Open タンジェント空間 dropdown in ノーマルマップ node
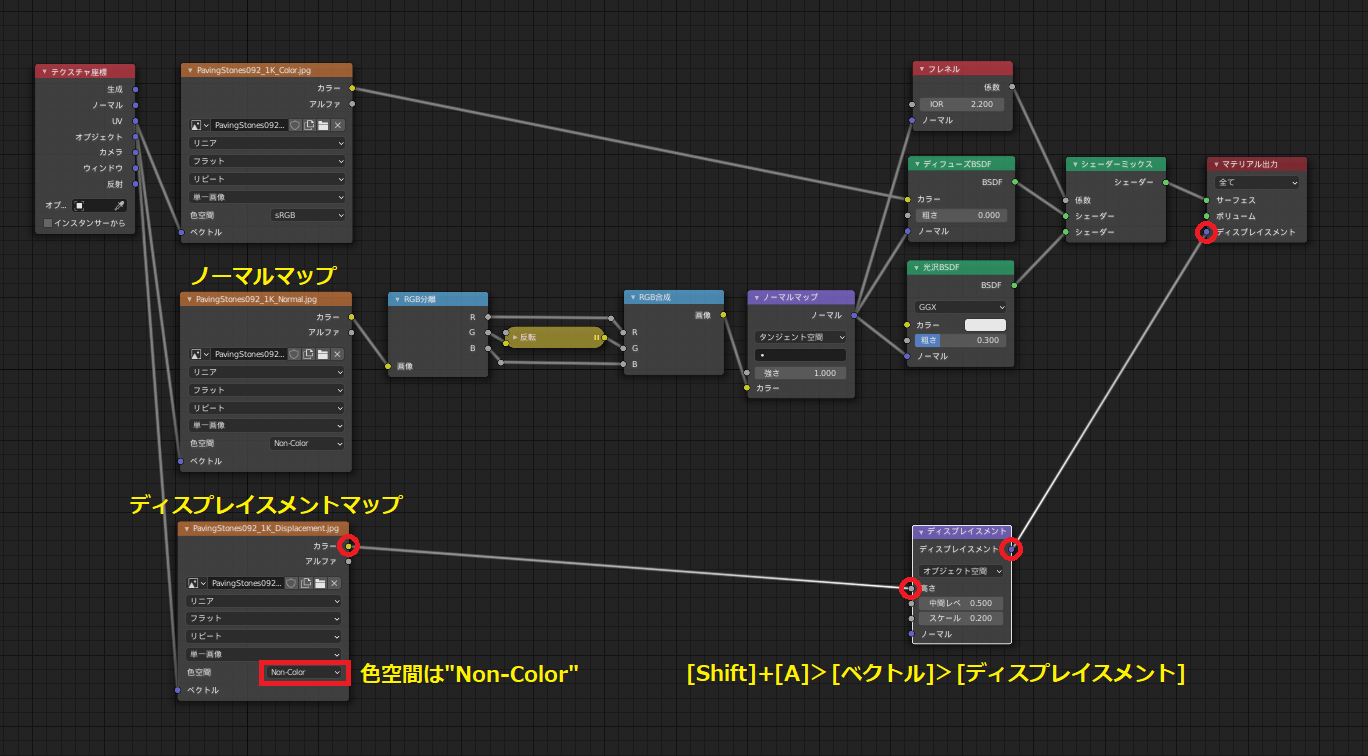 [x=801, y=337]
